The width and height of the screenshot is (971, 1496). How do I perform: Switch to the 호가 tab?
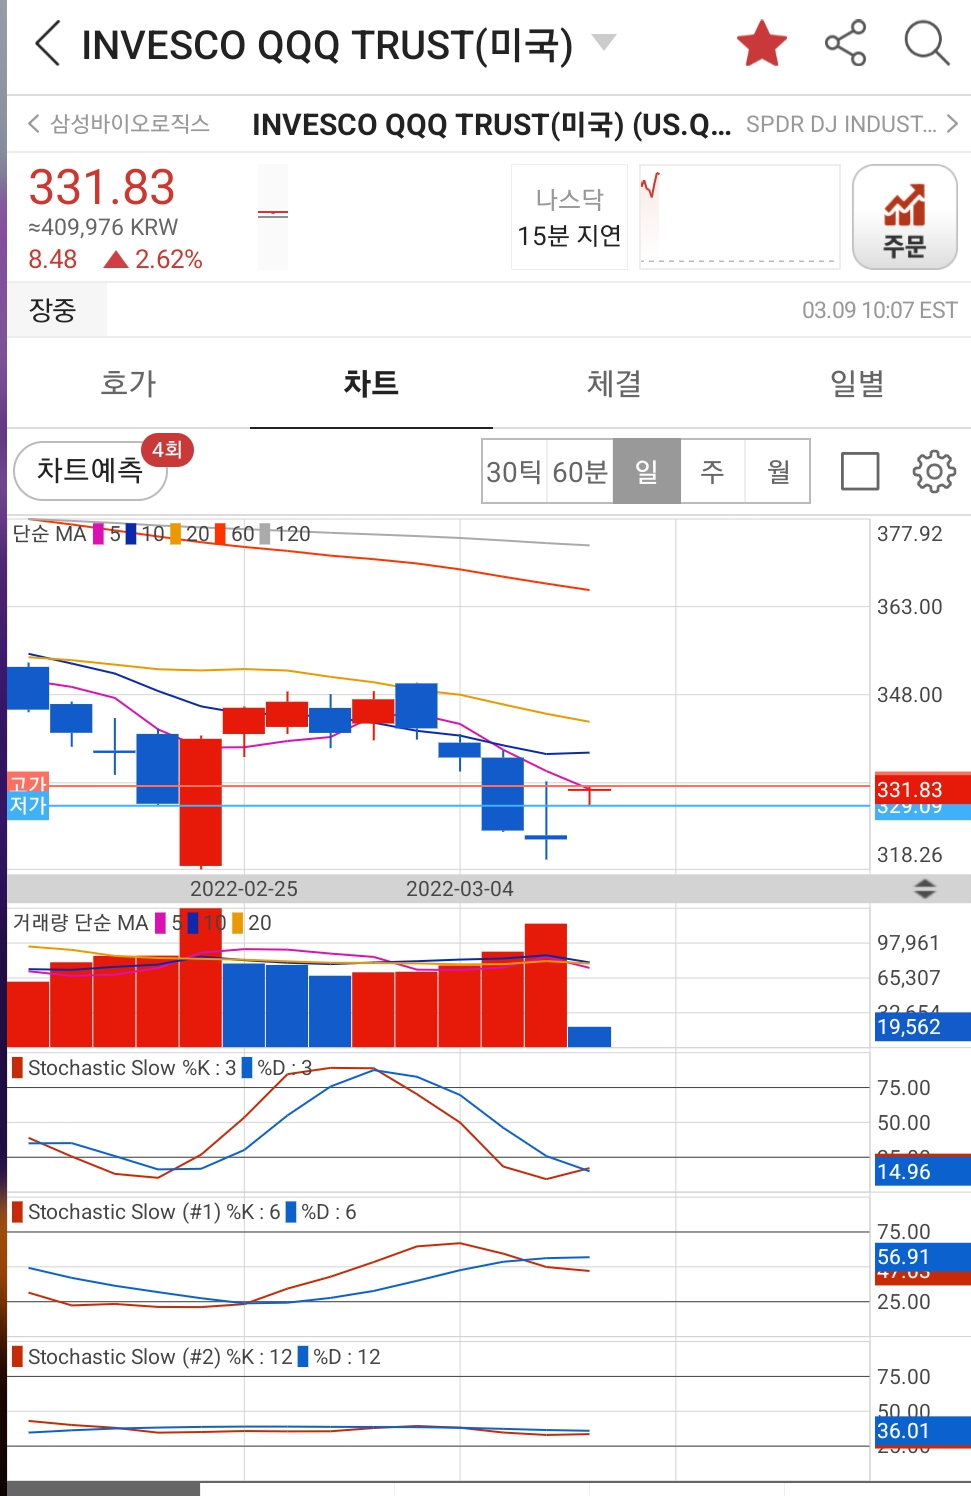click(x=128, y=384)
